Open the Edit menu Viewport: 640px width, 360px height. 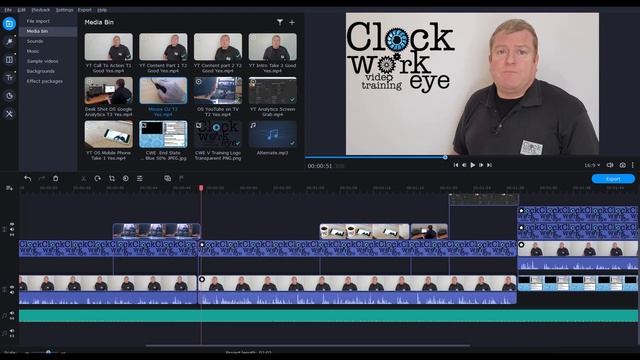pos(21,10)
